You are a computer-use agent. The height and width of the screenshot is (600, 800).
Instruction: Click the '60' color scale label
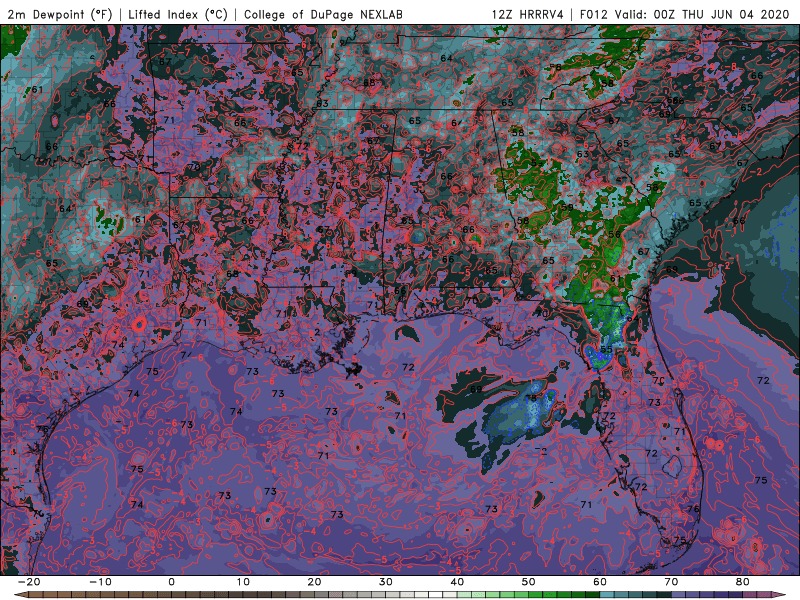(600, 582)
